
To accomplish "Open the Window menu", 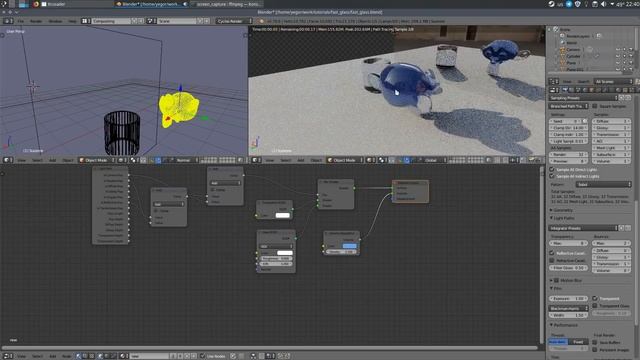I will coord(56,21).
